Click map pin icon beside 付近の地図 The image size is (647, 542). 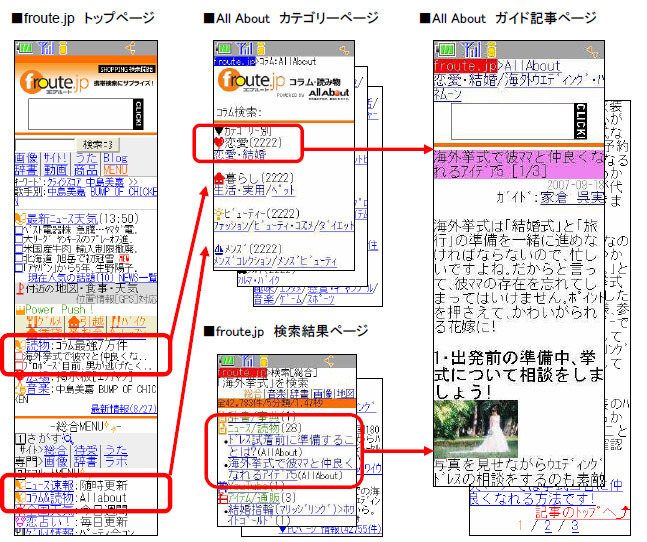(19, 289)
